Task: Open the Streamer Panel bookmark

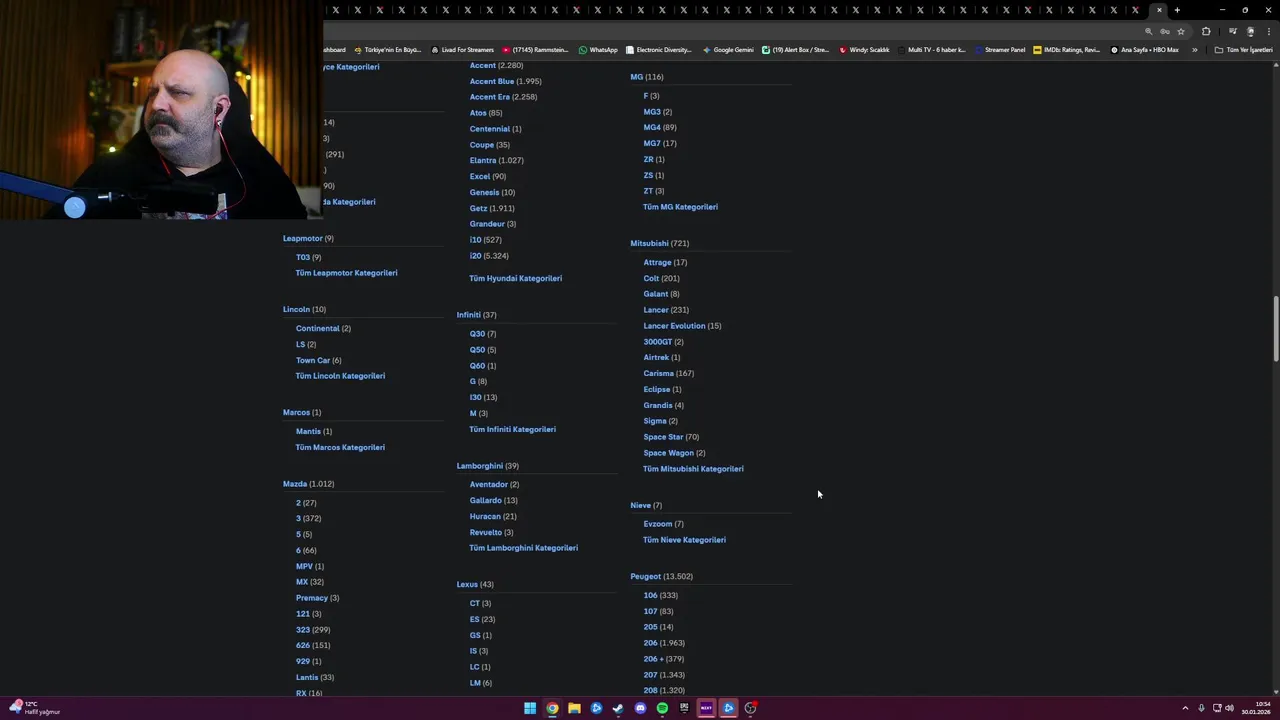Action: (x=1000, y=50)
